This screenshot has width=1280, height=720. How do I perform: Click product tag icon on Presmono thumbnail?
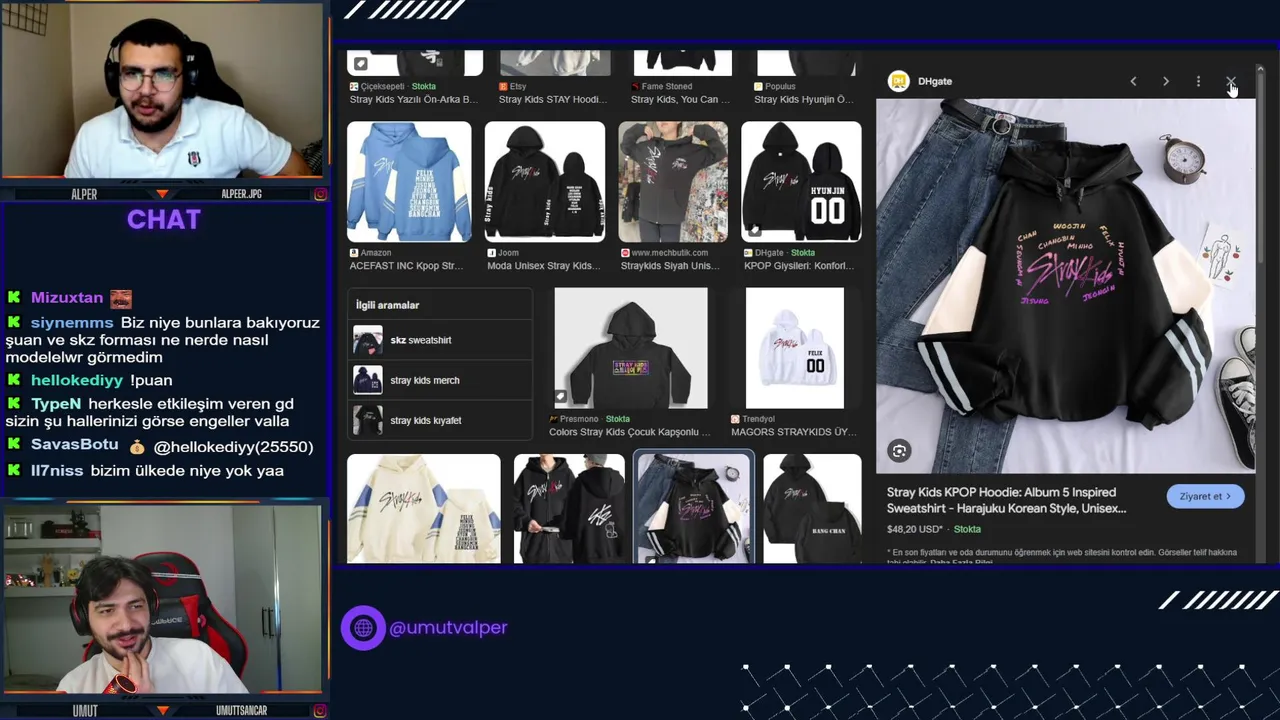point(561,396)
